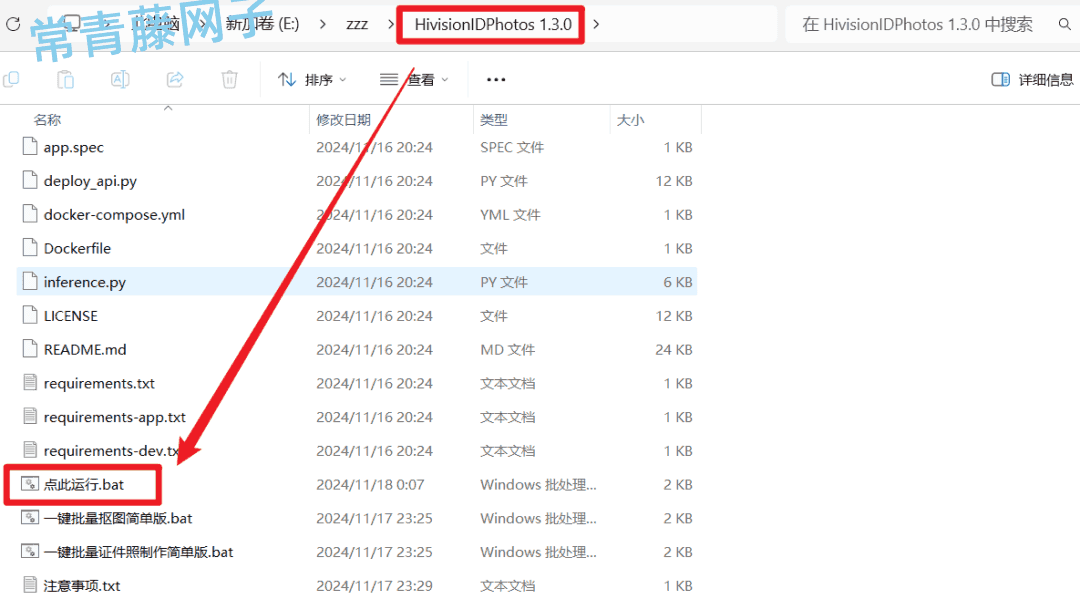Click the 6 KB size cell
This screenshot has height=599, width=1080.
pos(678,282)
